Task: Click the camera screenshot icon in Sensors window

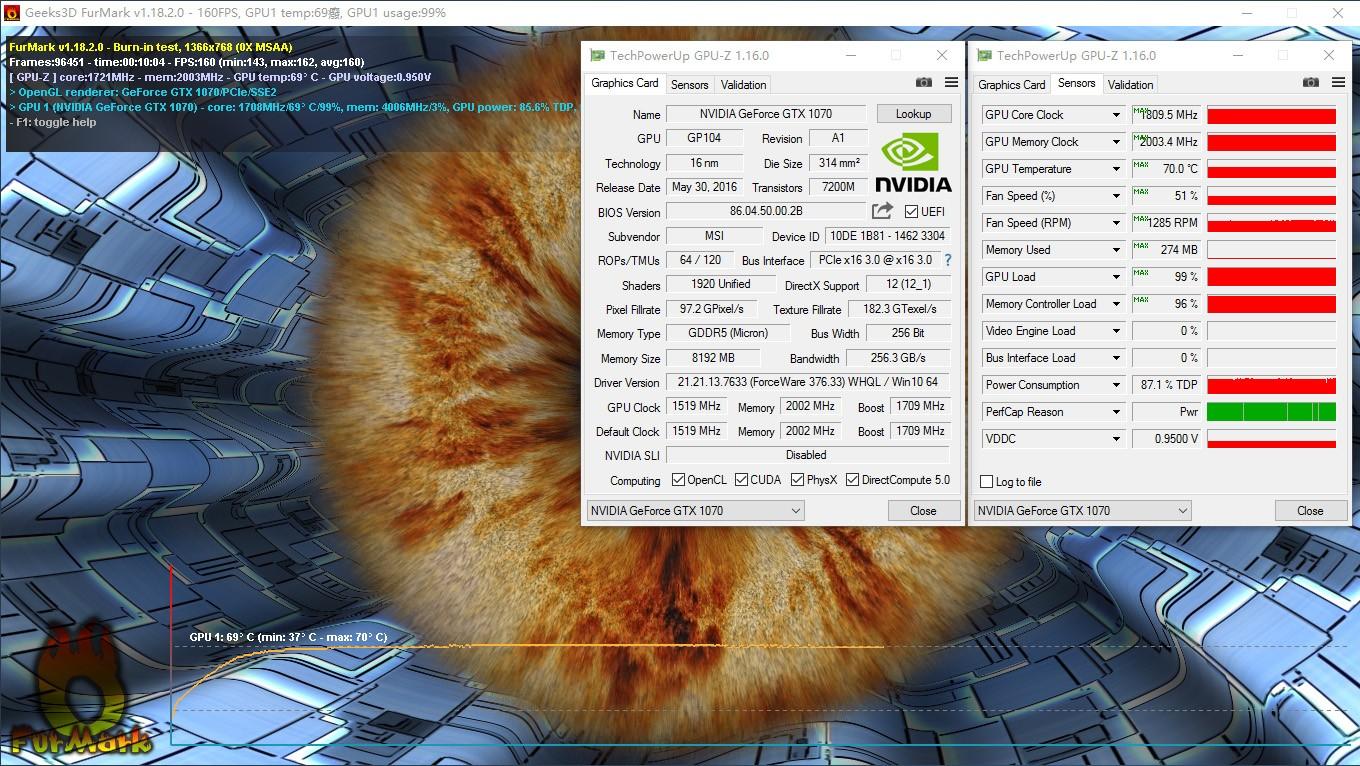Action: click(1310, 83)
